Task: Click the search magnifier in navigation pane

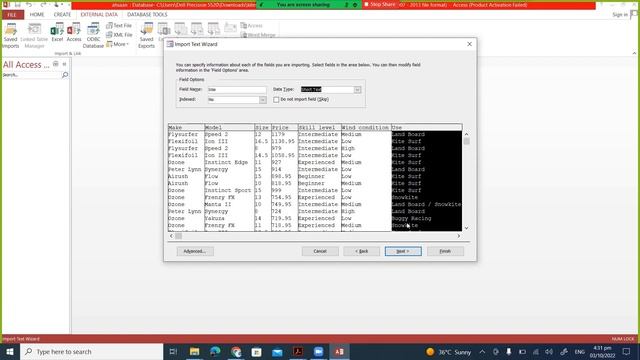Action: [x=65, y=75]
